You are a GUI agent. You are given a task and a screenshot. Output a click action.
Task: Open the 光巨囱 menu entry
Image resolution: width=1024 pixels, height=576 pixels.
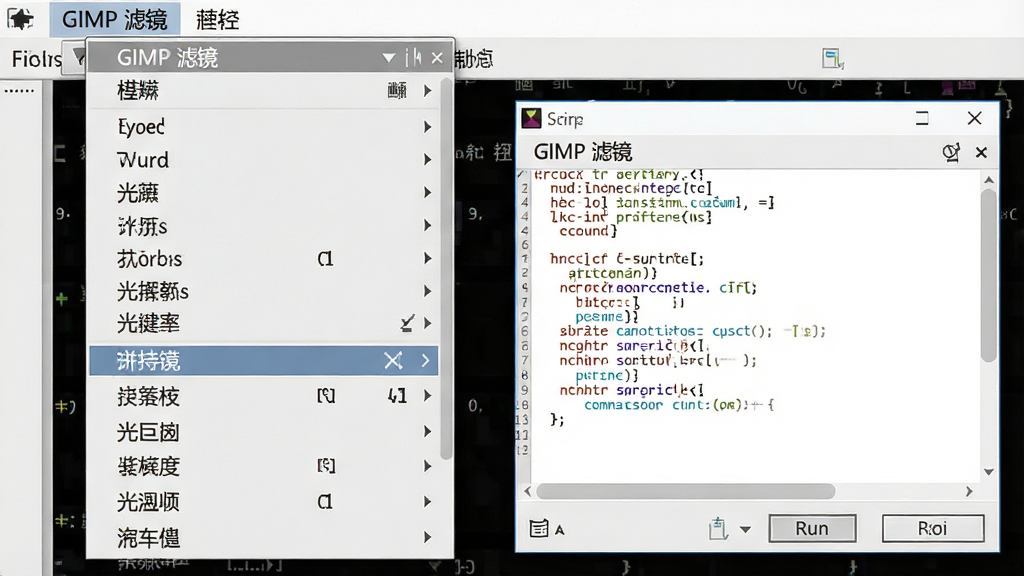coord(148,432)
